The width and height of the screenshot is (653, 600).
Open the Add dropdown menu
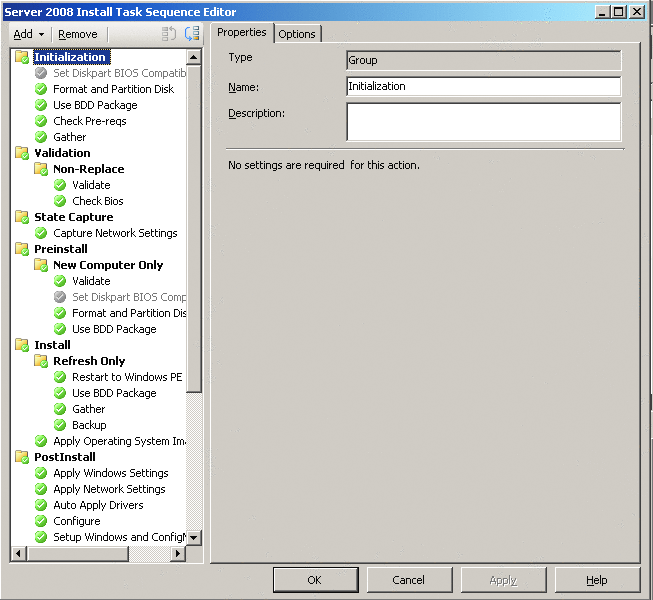[x=28, y=34]
